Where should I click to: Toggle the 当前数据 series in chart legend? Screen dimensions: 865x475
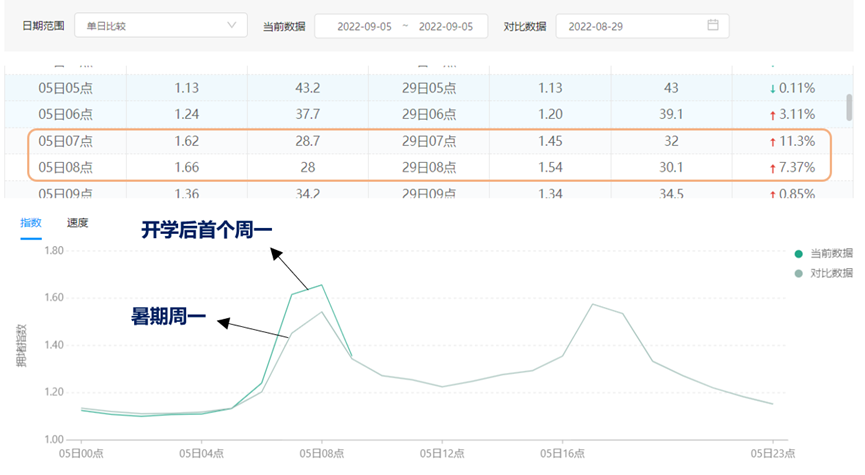click(x=825, y=253)
